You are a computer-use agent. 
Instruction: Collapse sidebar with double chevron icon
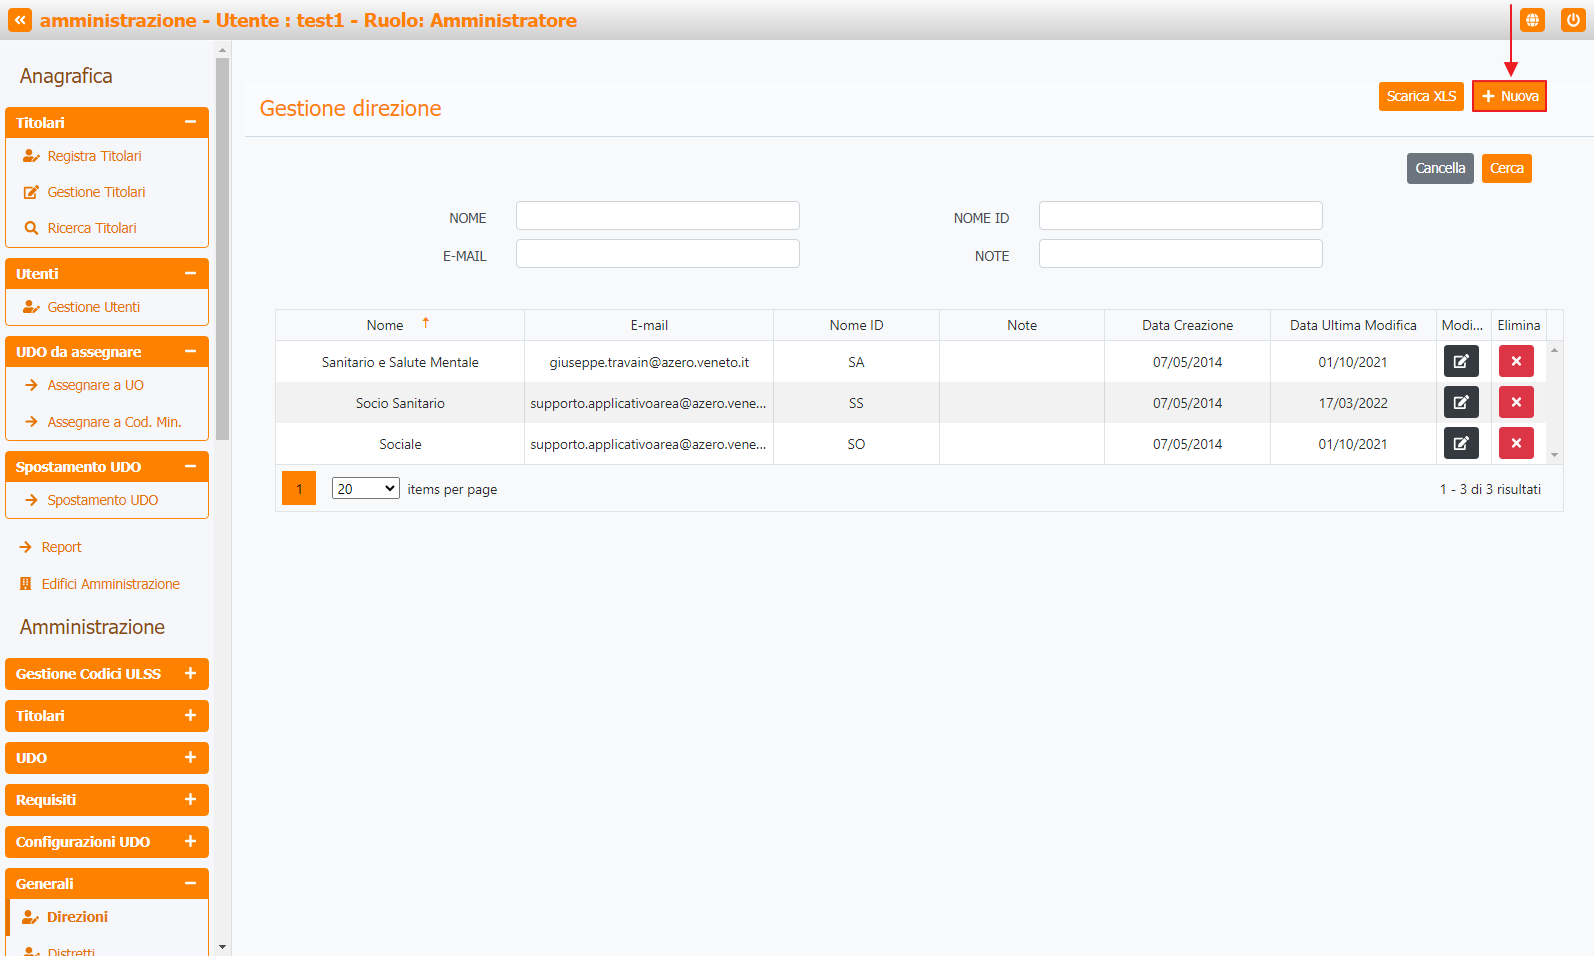tap(20, 20)
